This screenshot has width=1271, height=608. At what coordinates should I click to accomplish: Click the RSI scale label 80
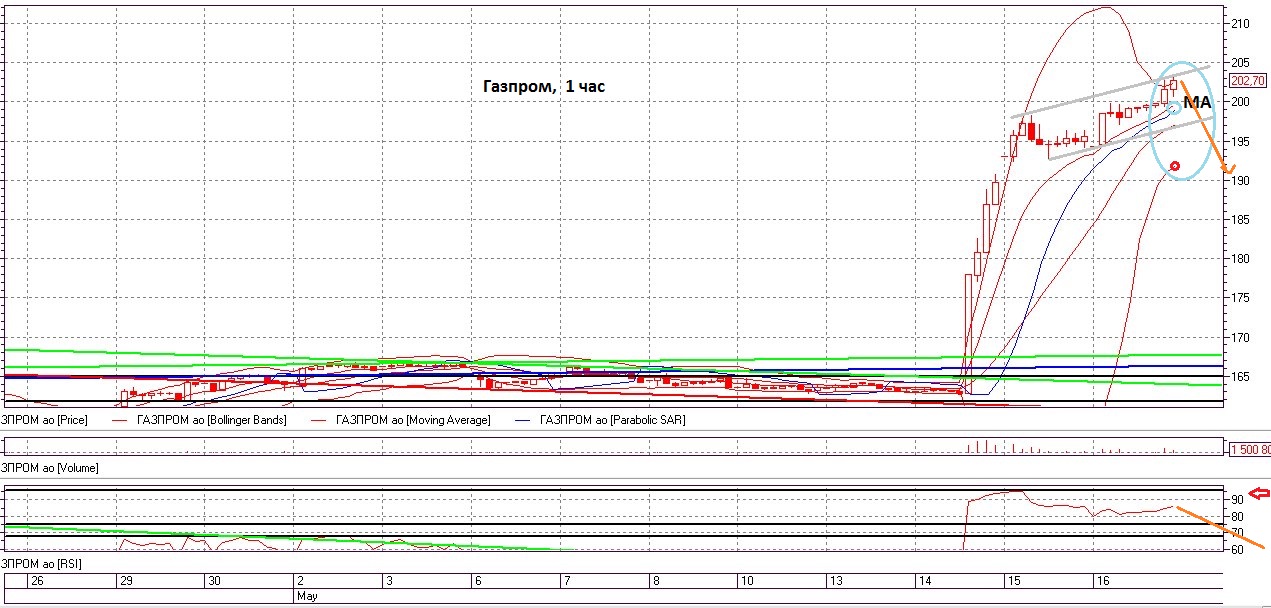(1237, 516)
